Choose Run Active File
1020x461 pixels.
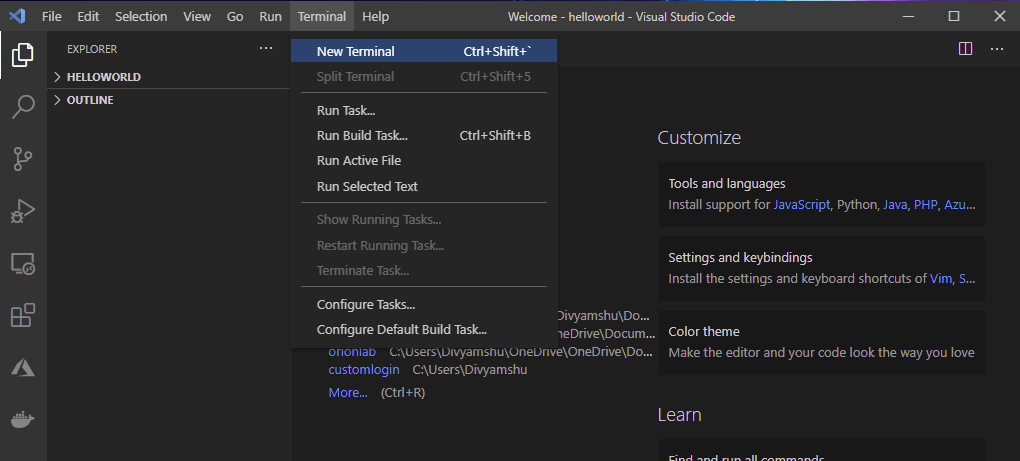click(x=424, y=161)
